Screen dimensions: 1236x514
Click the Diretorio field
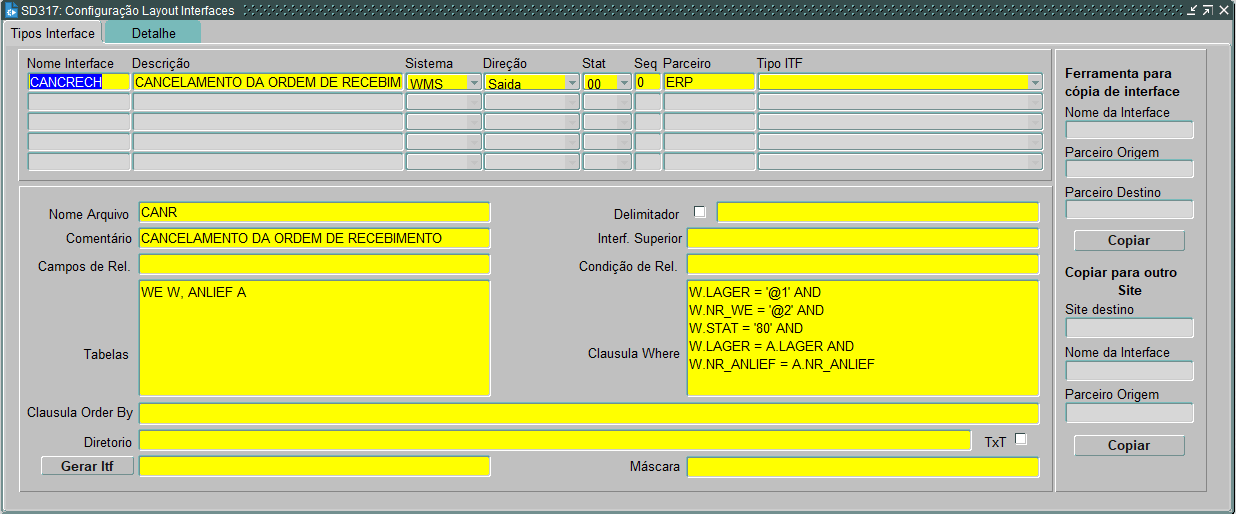555,440
